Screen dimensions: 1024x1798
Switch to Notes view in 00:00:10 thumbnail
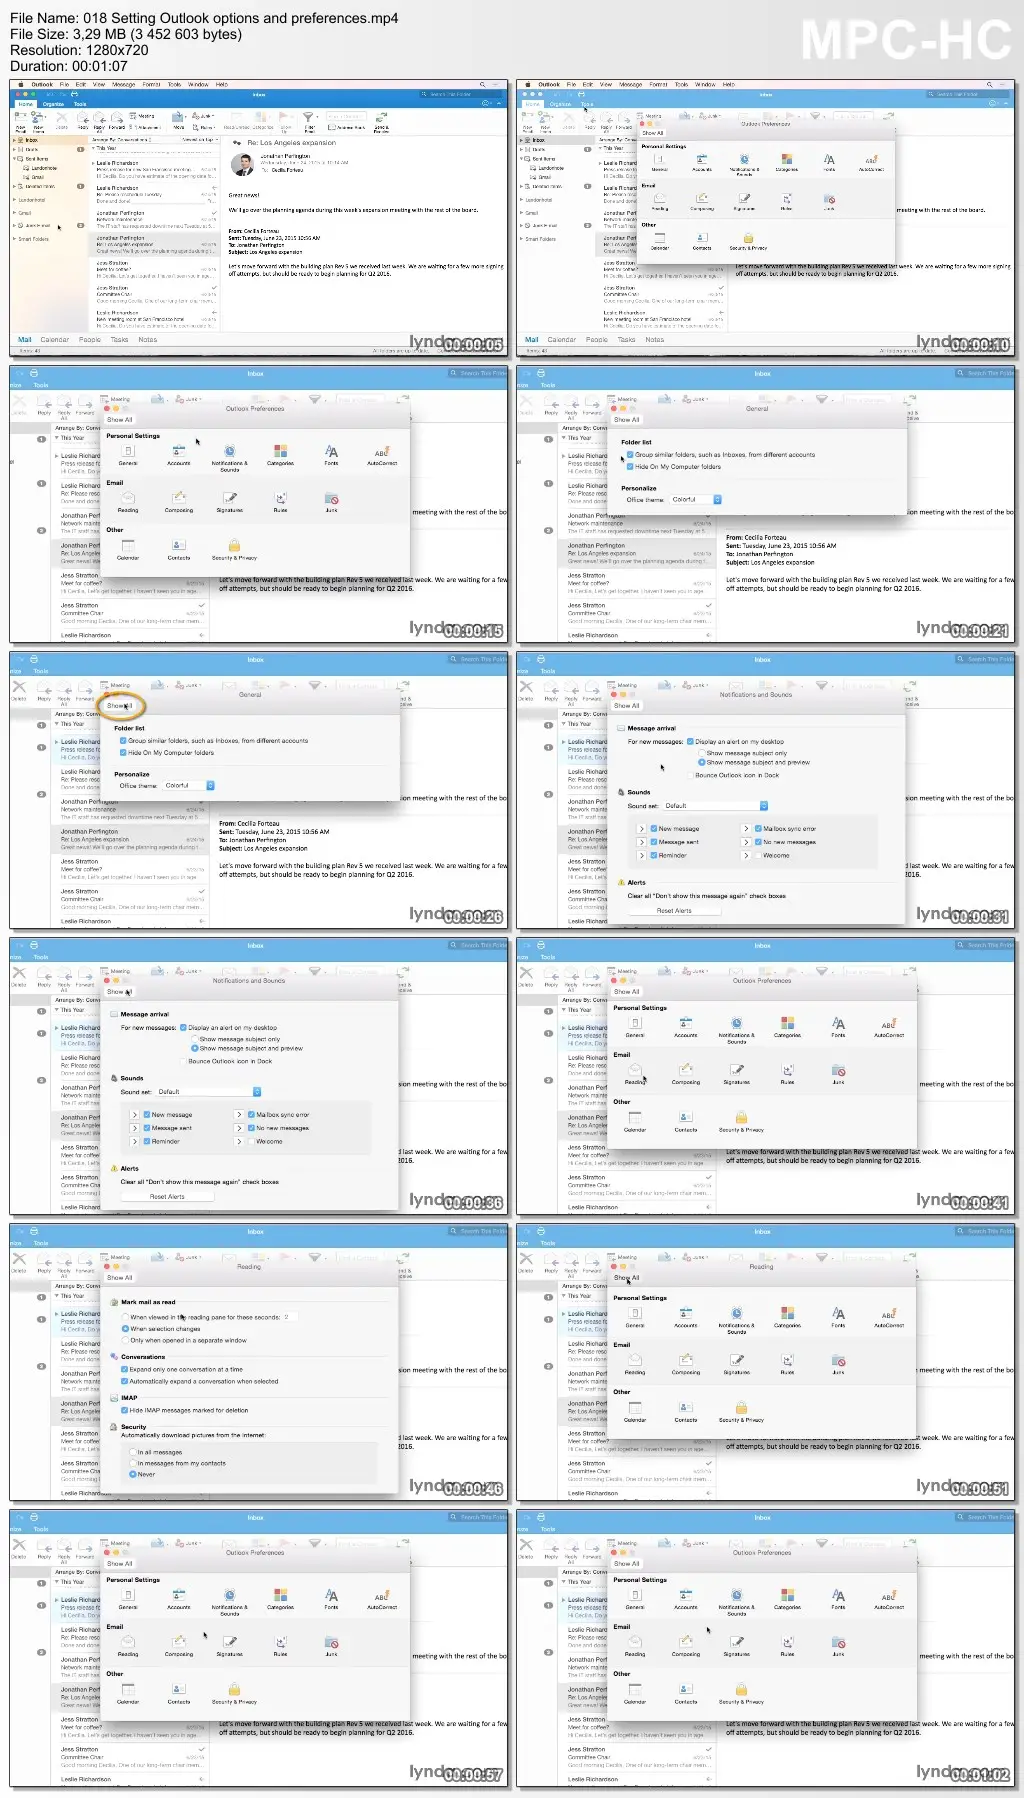coord(654,340)
